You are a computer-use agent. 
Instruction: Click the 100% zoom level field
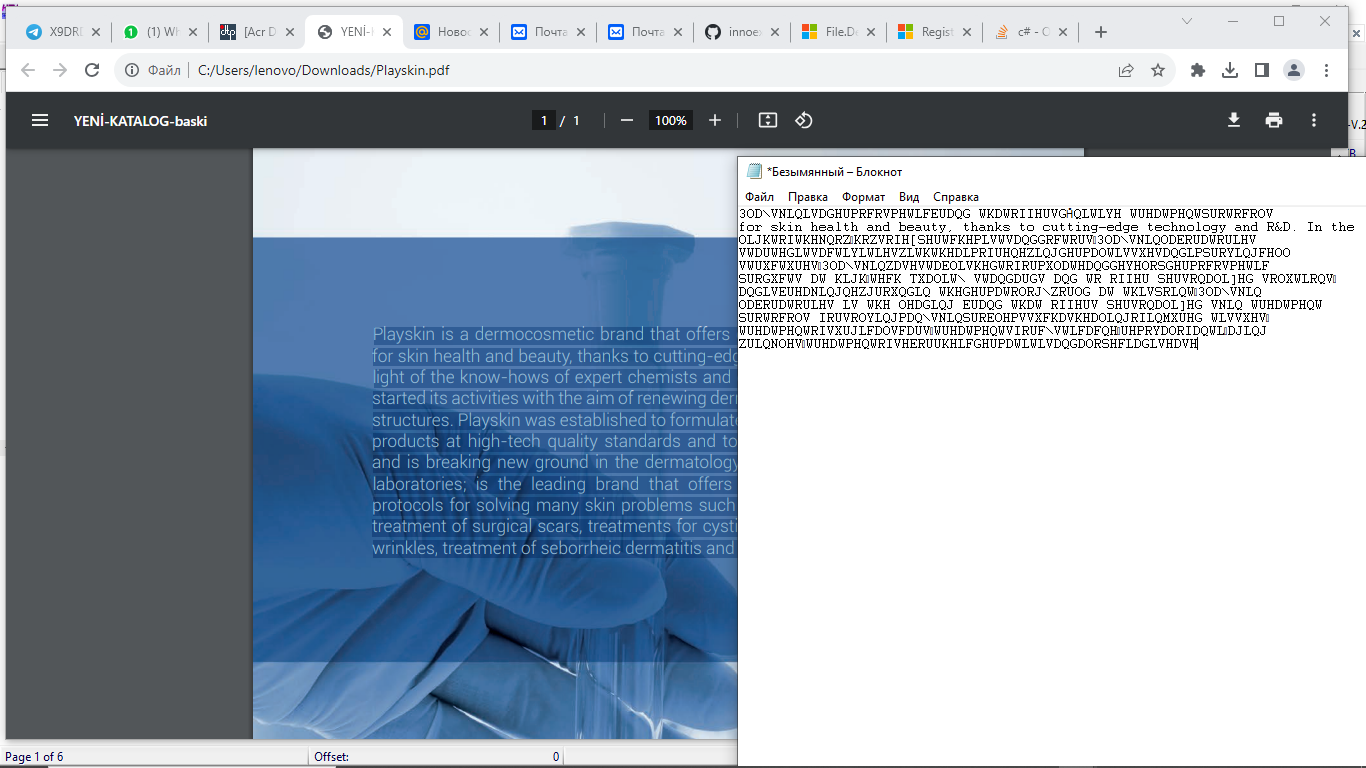click(x=671, y=120)
